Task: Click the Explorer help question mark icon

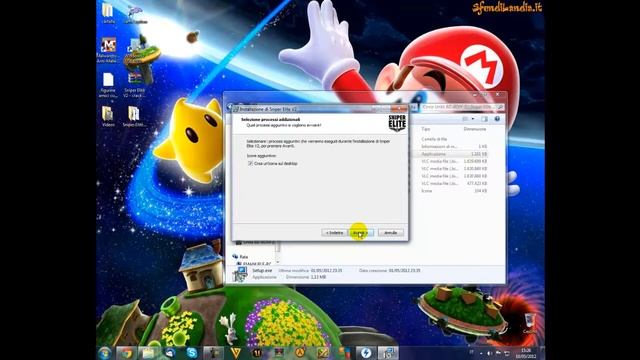Action: pyautogui.click(x=497, y=119)
